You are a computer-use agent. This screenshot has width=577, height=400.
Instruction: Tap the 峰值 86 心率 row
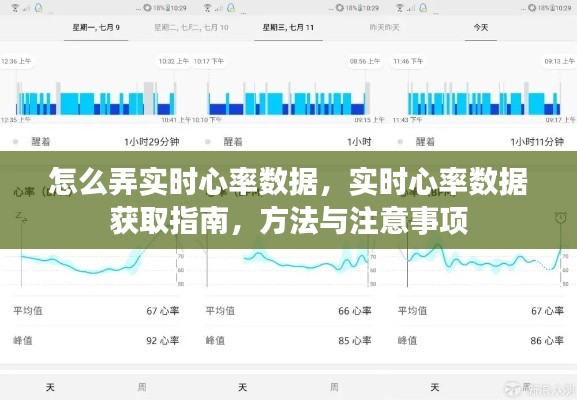point(481,341)
